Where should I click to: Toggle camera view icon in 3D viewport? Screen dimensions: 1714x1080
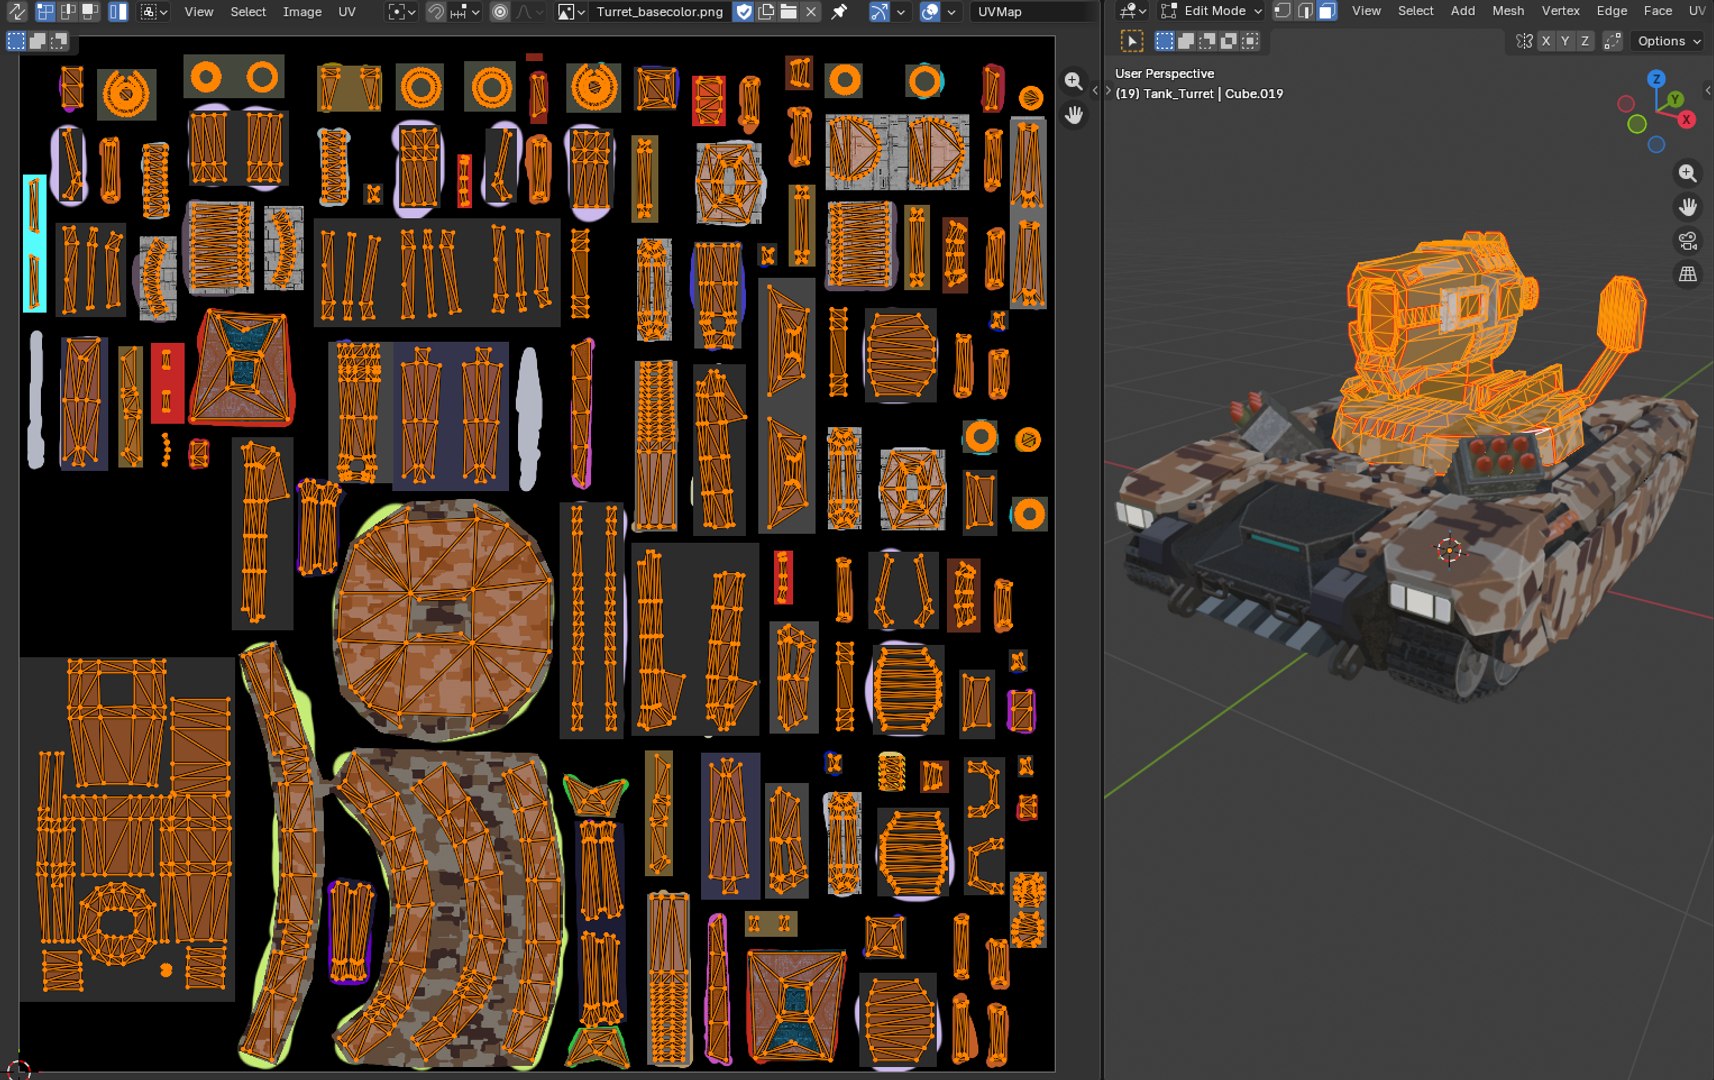click(1687, 241)
